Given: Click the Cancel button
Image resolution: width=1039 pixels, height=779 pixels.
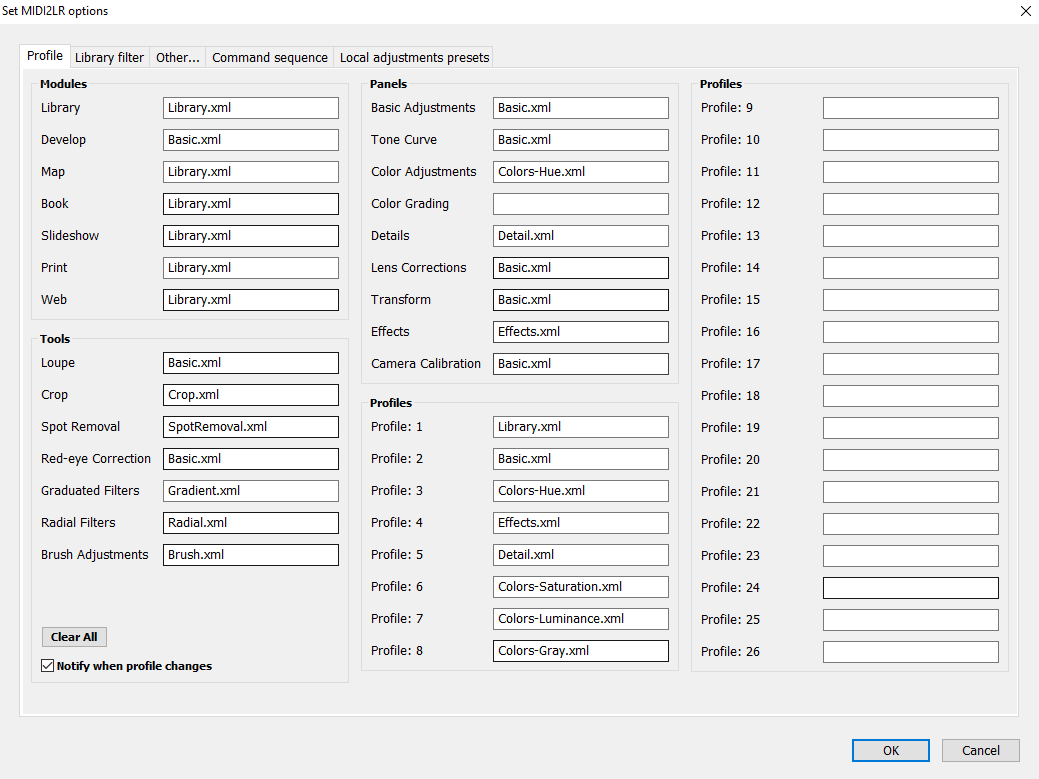Looking at the screenshot, I should pos(980,751).
